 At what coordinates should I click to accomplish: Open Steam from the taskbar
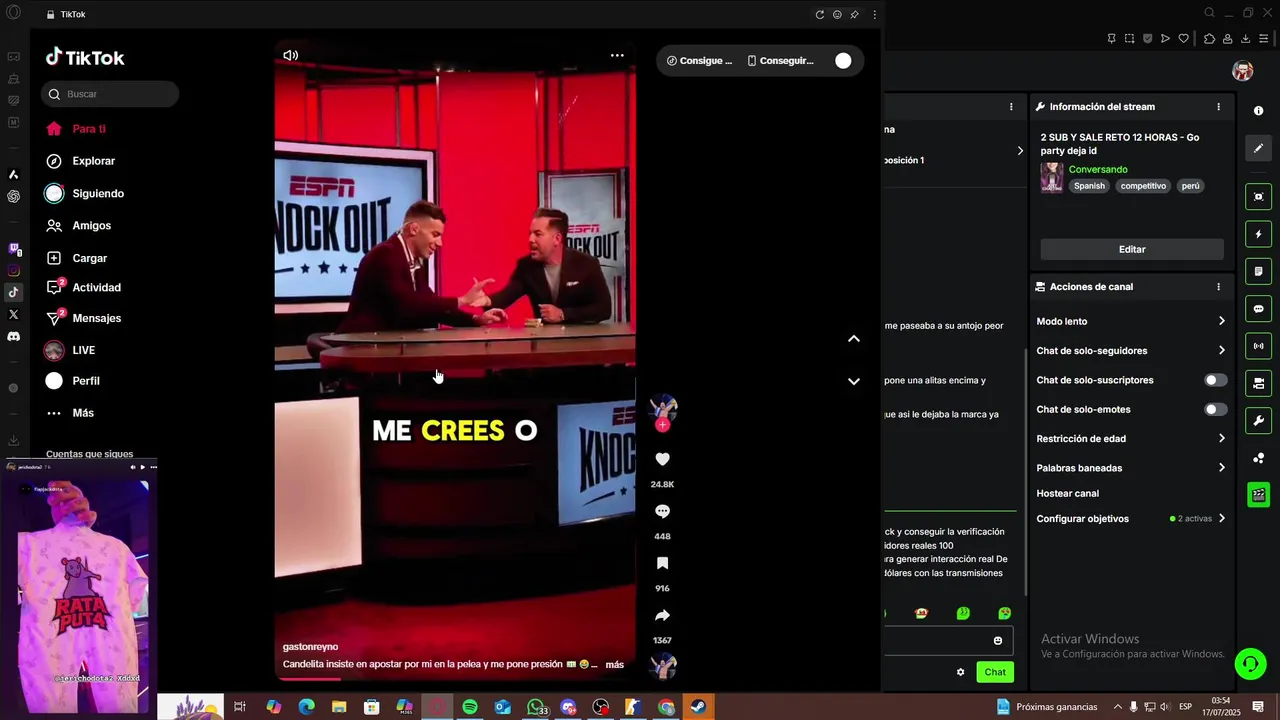(x=699, y=707)
